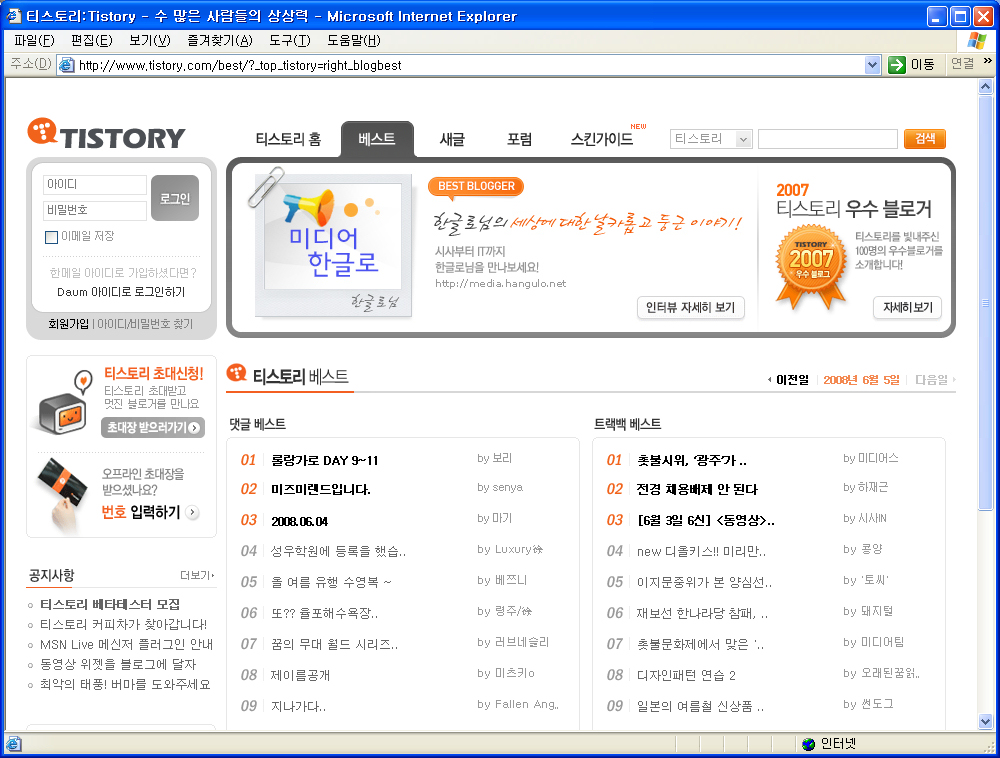Select the 베스트 tab

coord(377,138)
